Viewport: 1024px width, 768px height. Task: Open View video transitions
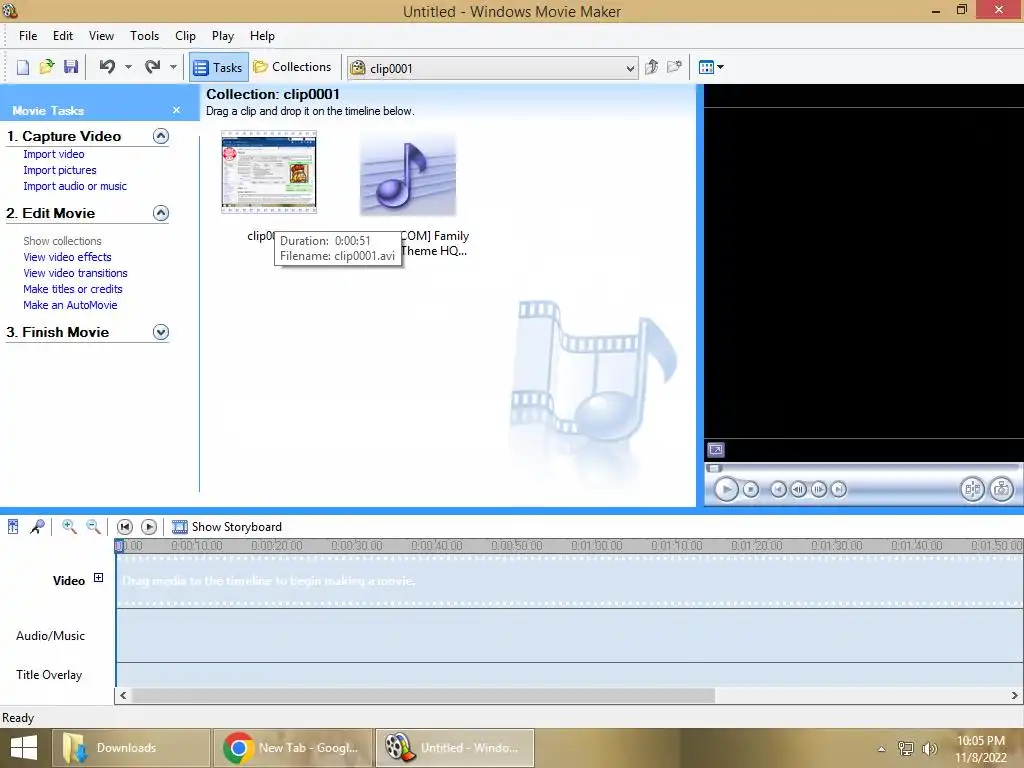75,273
